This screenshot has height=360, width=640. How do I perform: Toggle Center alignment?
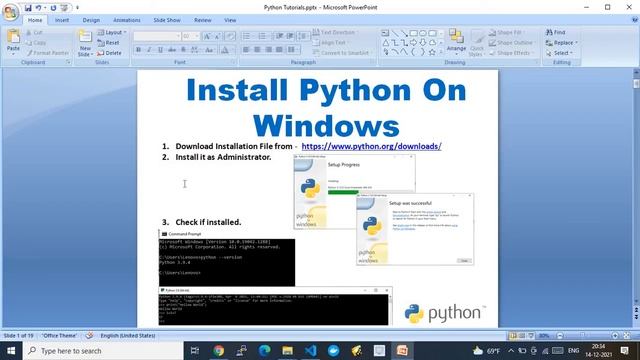point(257,50)
